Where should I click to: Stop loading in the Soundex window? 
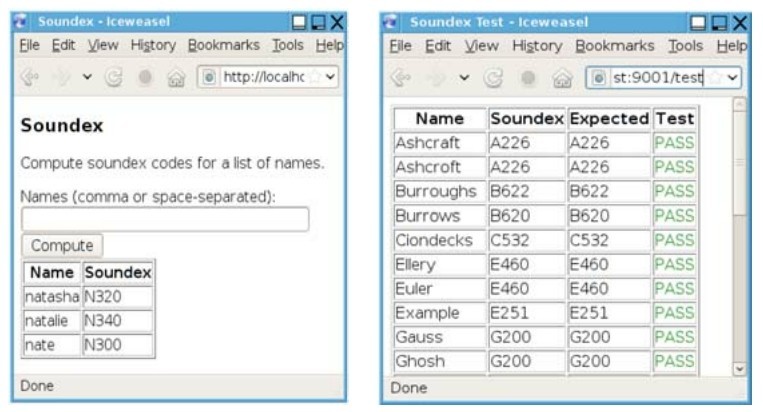pyautogui.click(x=145, y=77)
